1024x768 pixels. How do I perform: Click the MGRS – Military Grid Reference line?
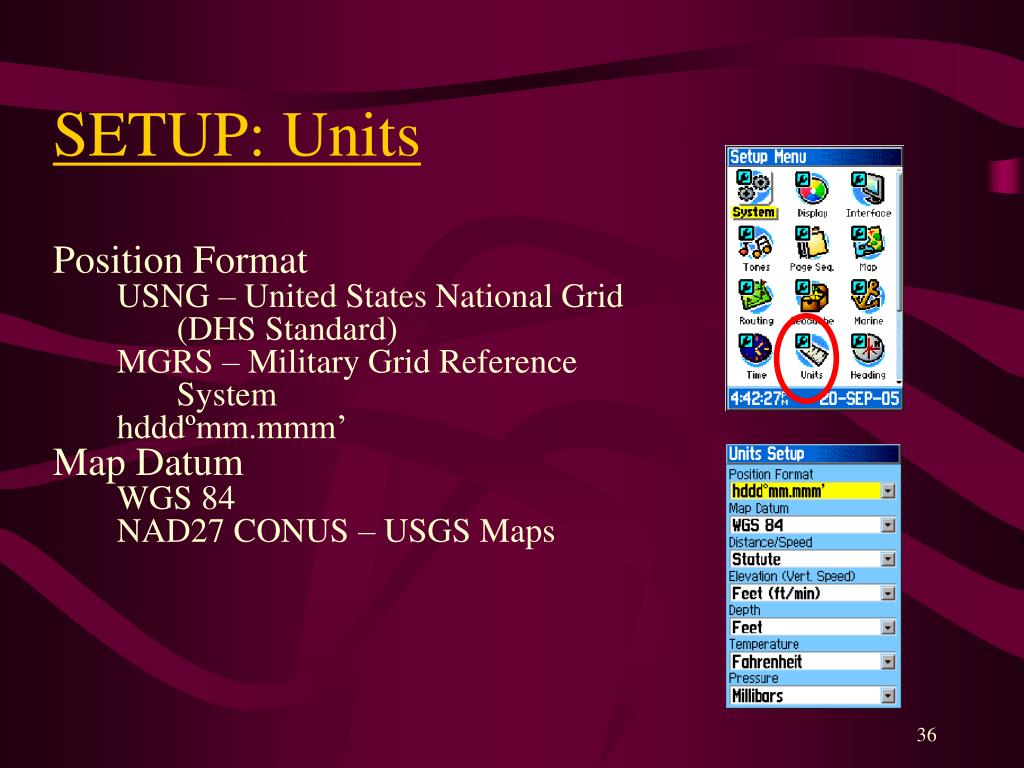coord(346,362)
